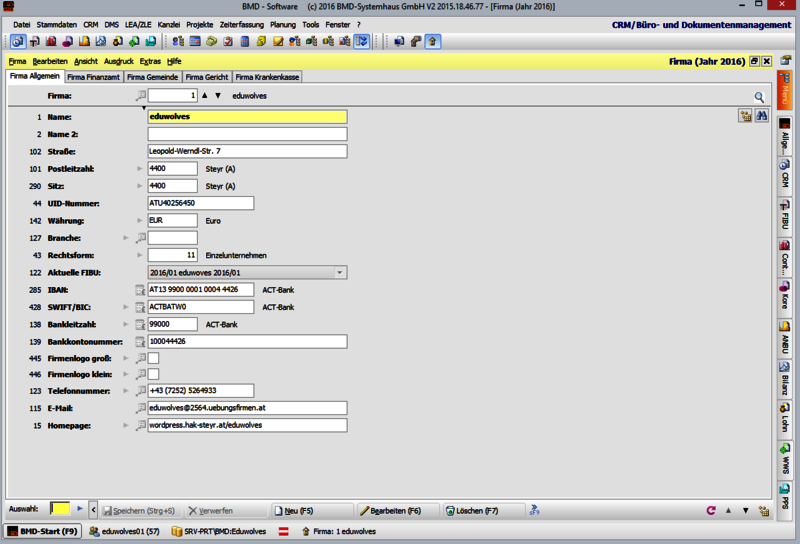Click the Speichern (Strg+S) button
This screenshot has height=544, width=800.
[140, 510]
